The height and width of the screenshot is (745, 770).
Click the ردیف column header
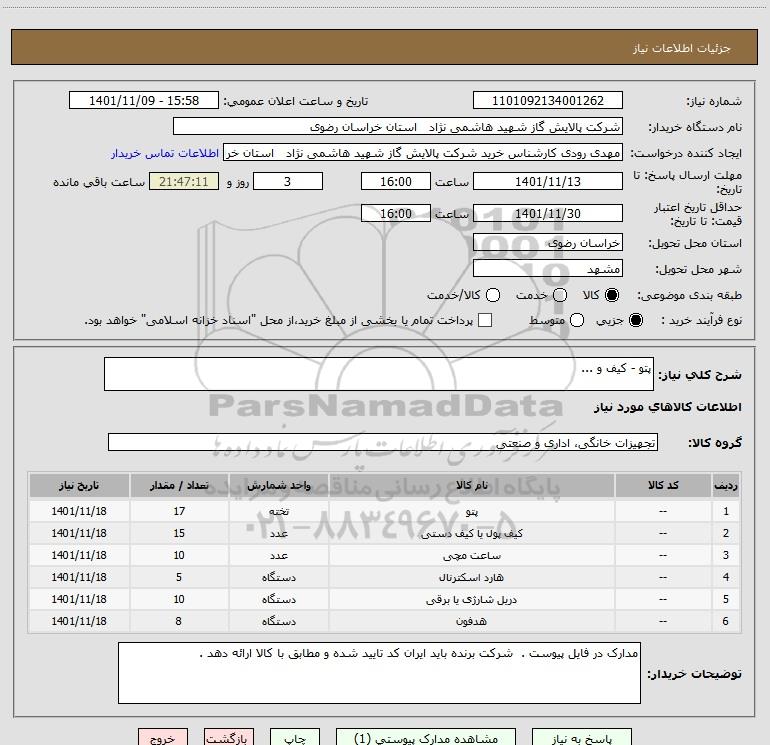[726, 485]
